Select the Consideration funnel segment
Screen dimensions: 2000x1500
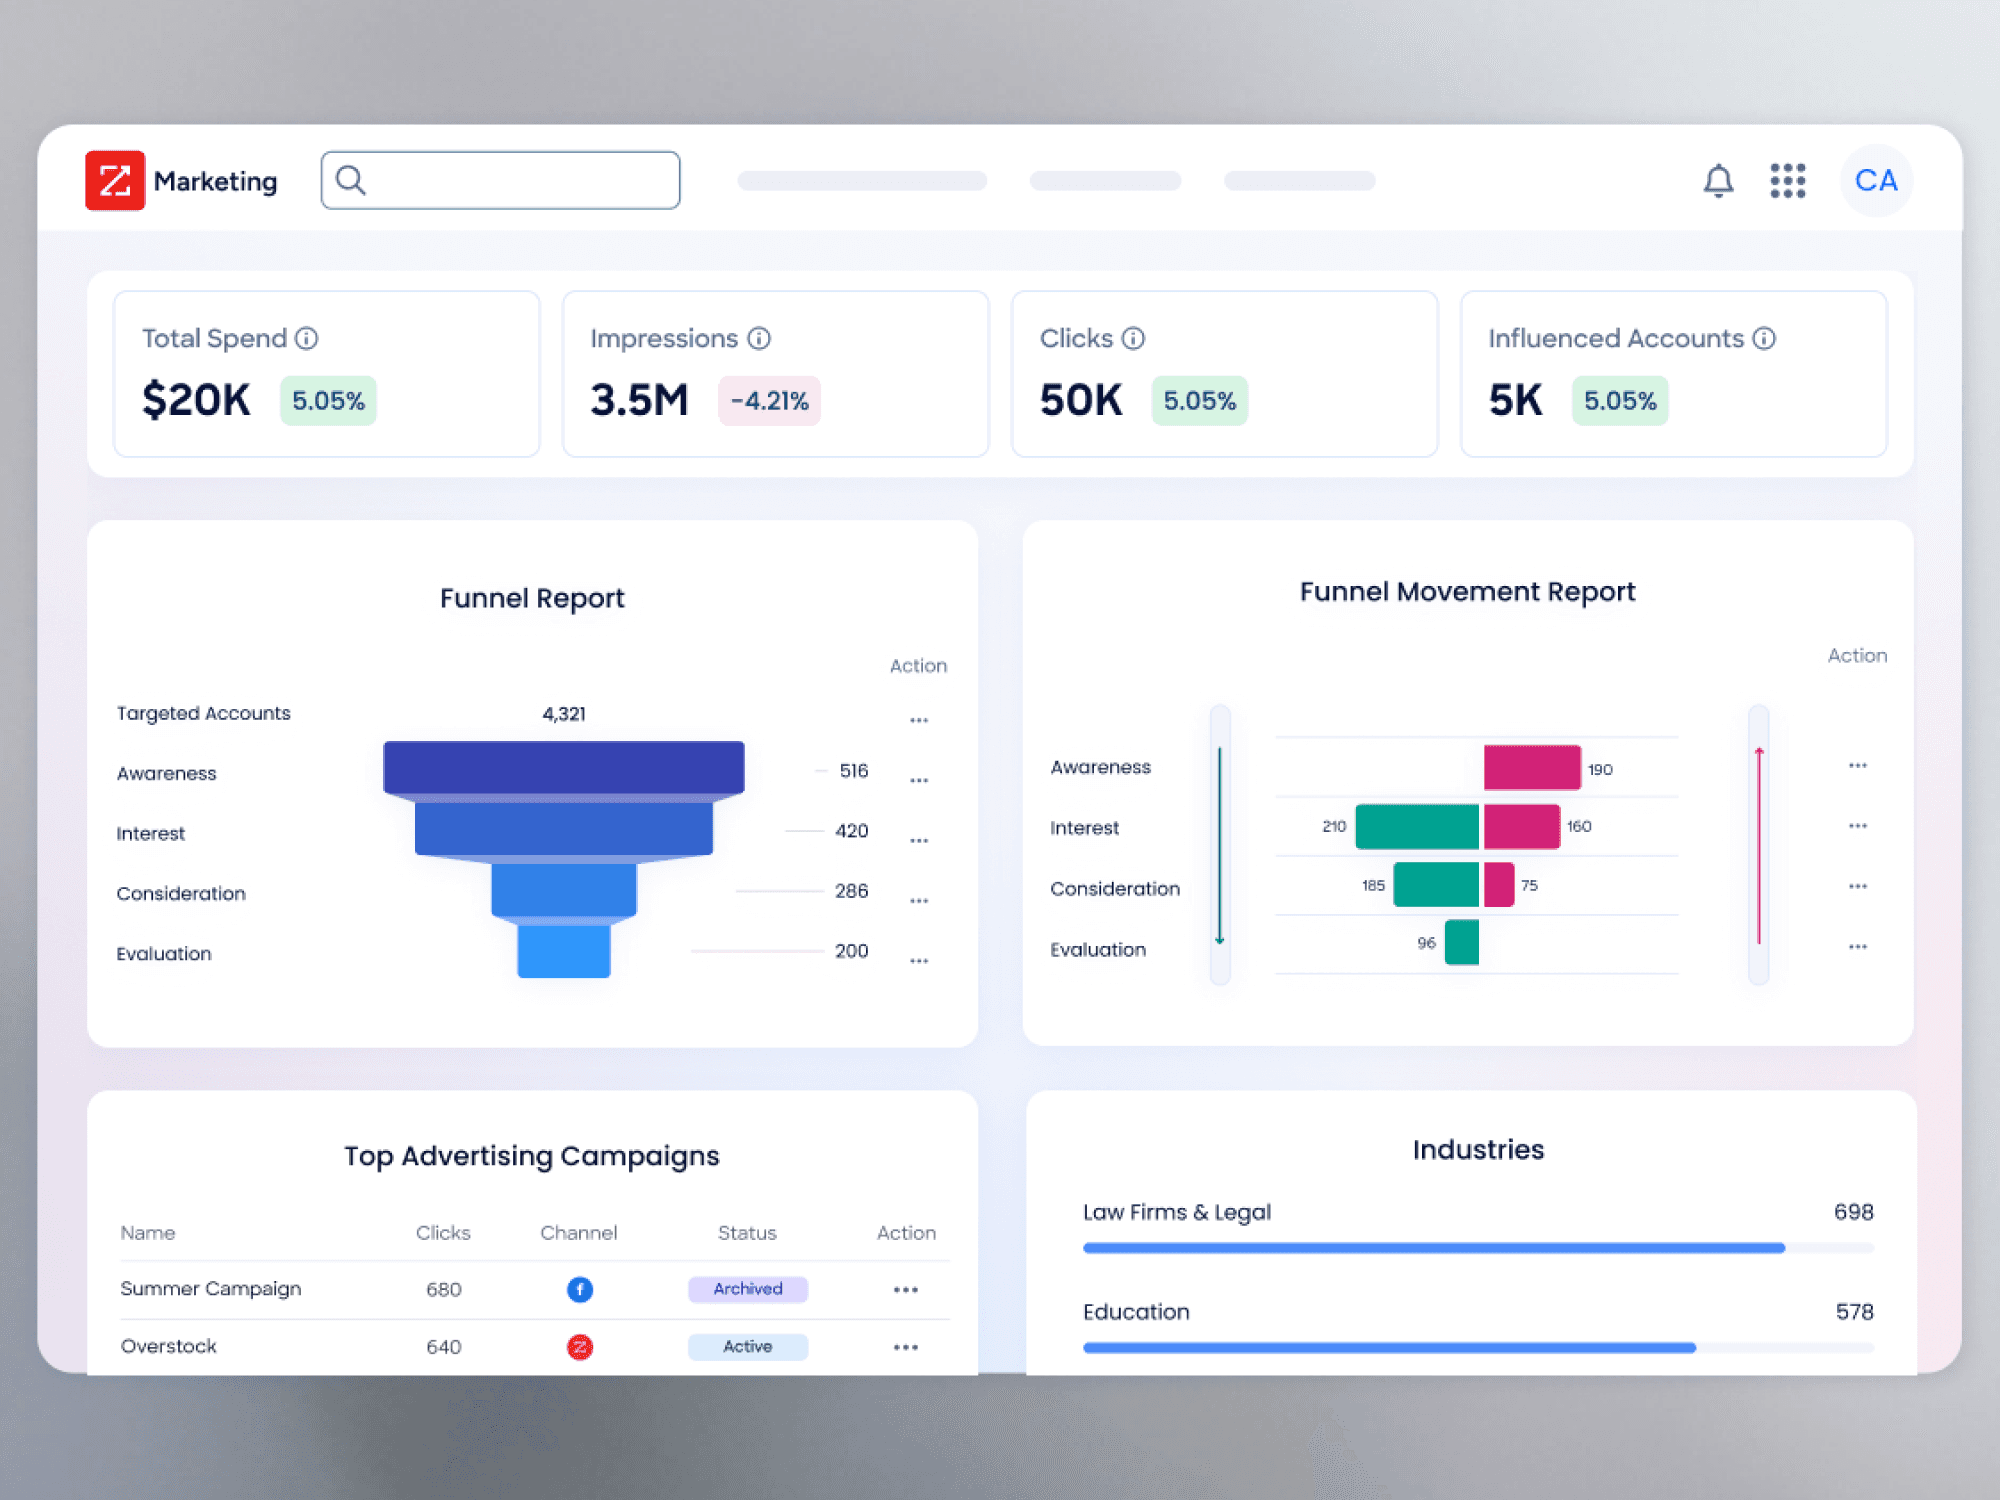(x=564, y=890)
